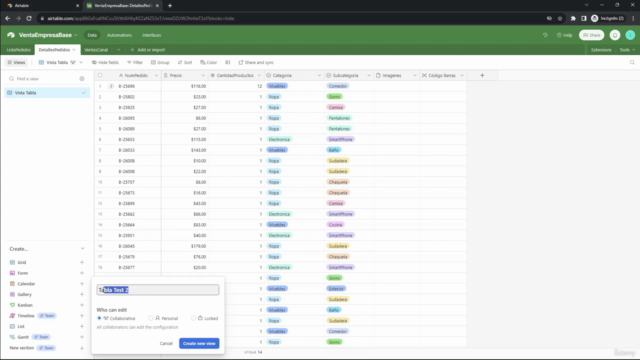This screenshot has width=640, height=360.
Task: Open the ListaPedidos table tab
Action: click(x=18, y=50)
